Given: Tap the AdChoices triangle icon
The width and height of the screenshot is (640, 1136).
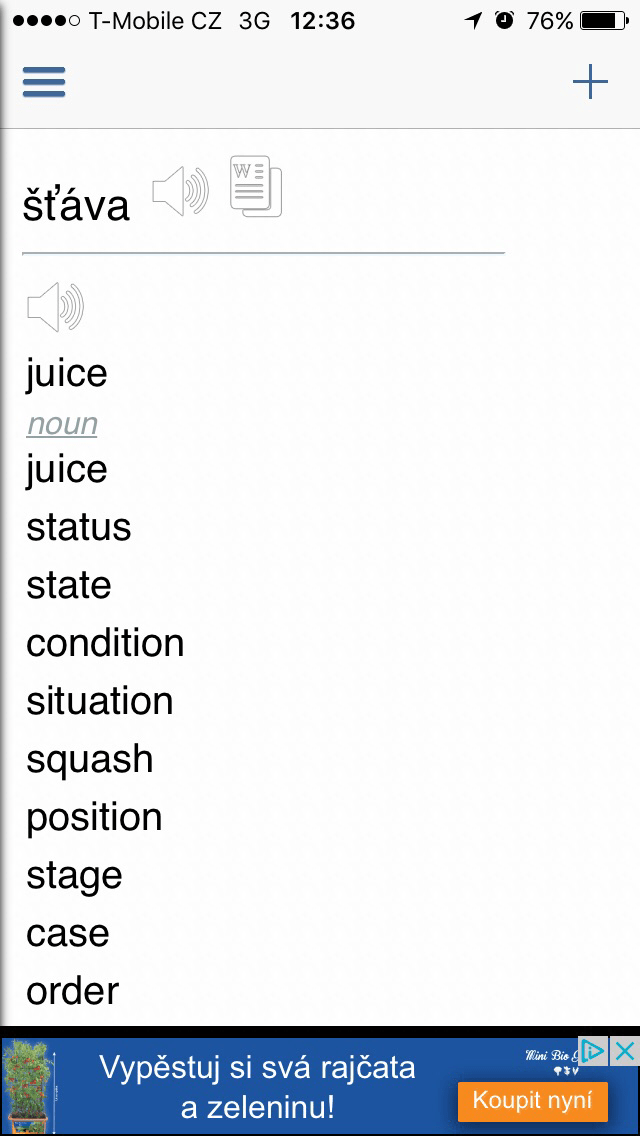Looking at the screenshot, I should [594, 1051].
